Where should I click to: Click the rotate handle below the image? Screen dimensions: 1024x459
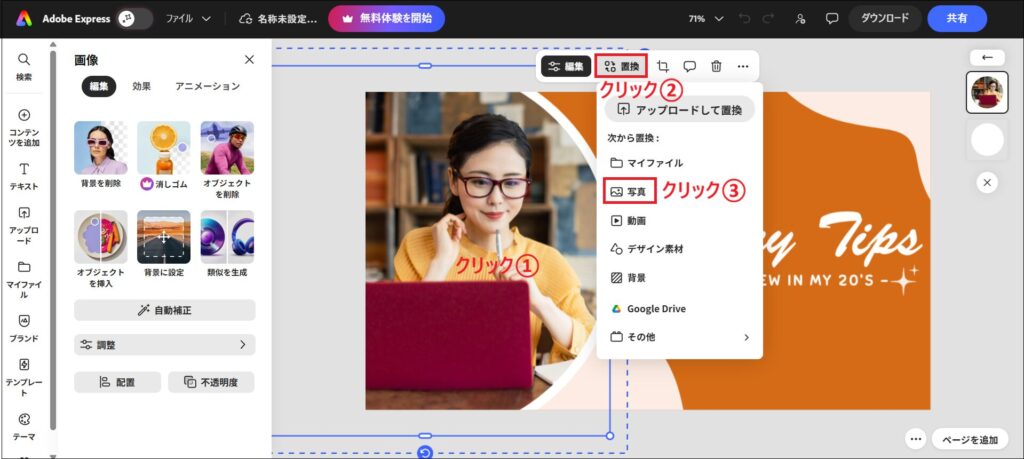(425, 452)
